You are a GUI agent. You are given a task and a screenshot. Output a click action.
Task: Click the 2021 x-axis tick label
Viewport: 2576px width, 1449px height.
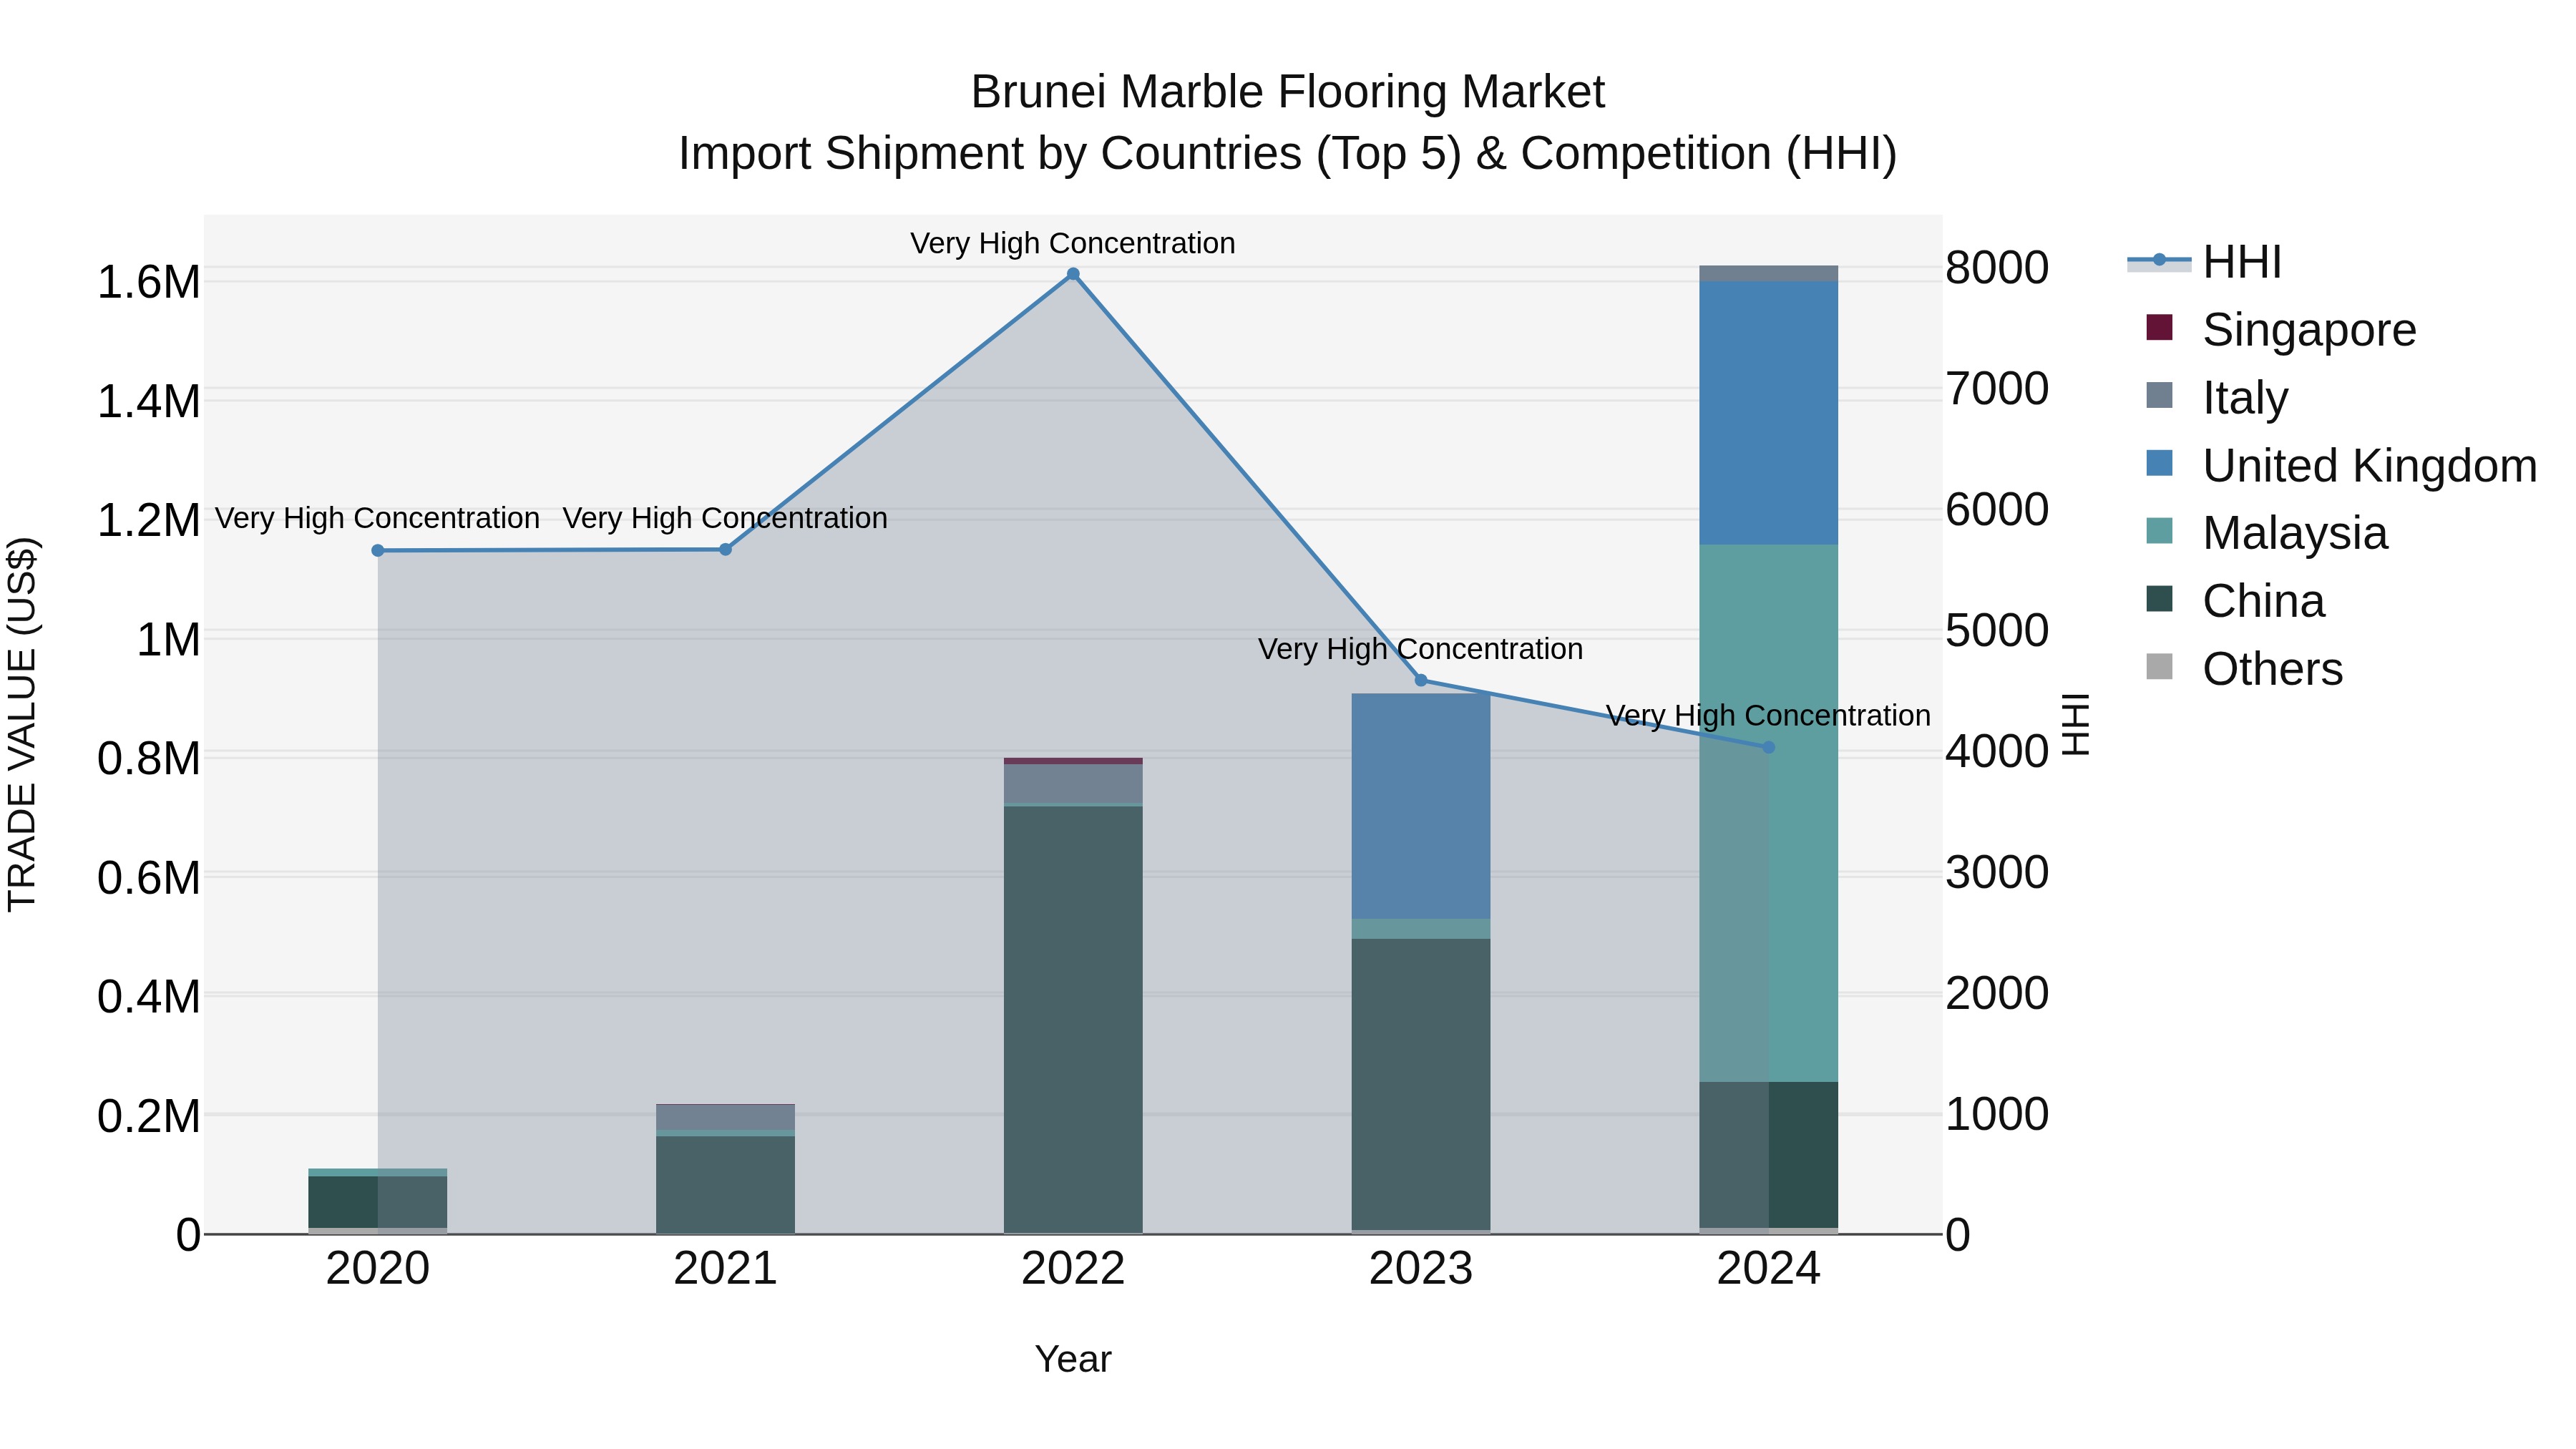pyautogui.click(x=726, y=1269)
